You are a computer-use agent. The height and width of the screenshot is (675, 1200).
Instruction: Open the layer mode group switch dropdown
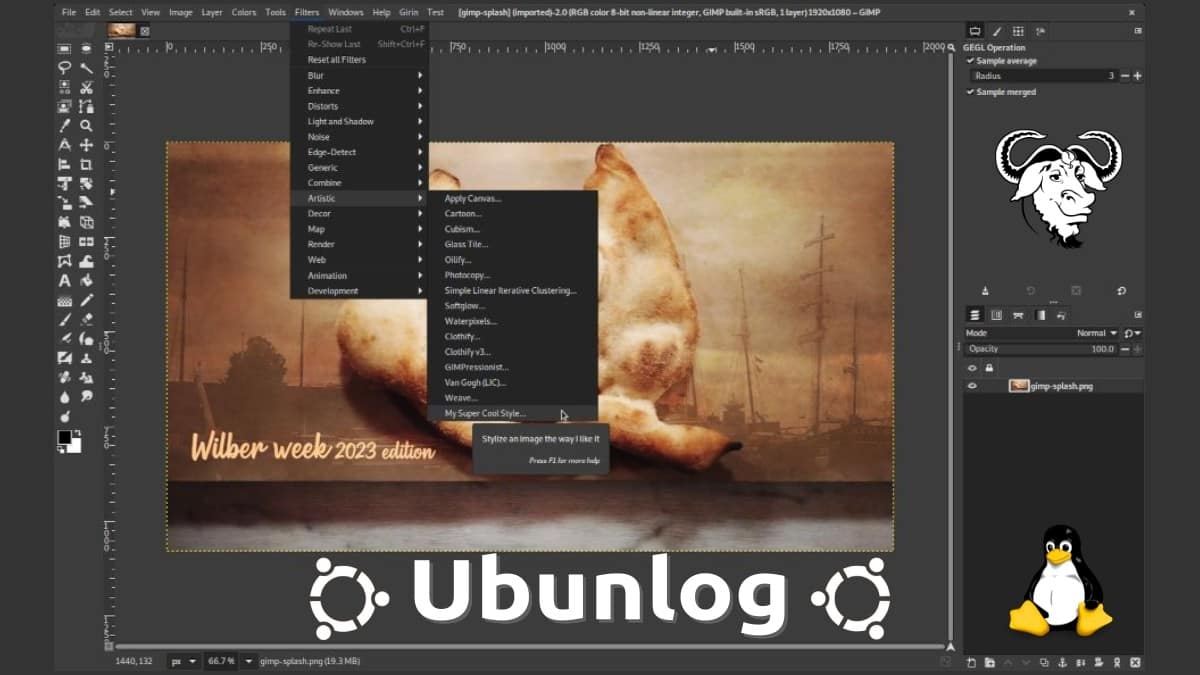pos(1132,333)
